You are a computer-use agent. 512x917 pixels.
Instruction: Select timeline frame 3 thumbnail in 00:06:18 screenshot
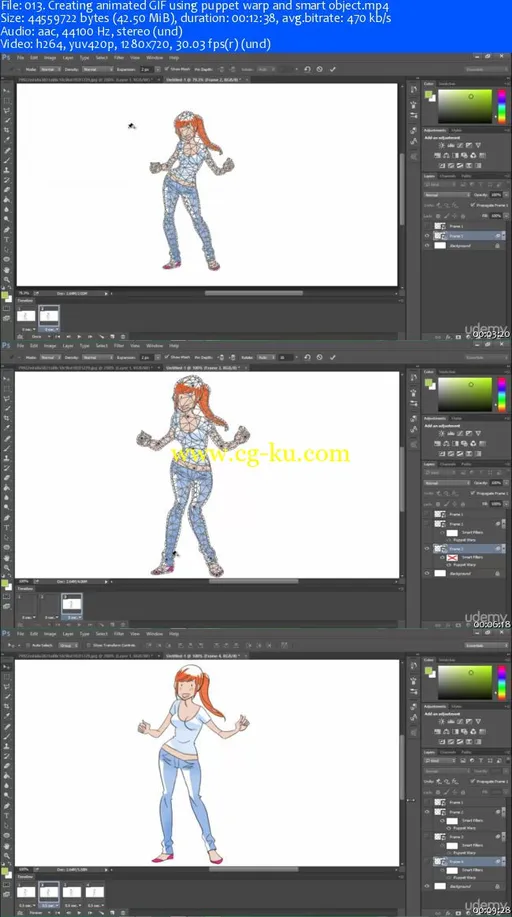pyautogui.click(x=72, y=604)
